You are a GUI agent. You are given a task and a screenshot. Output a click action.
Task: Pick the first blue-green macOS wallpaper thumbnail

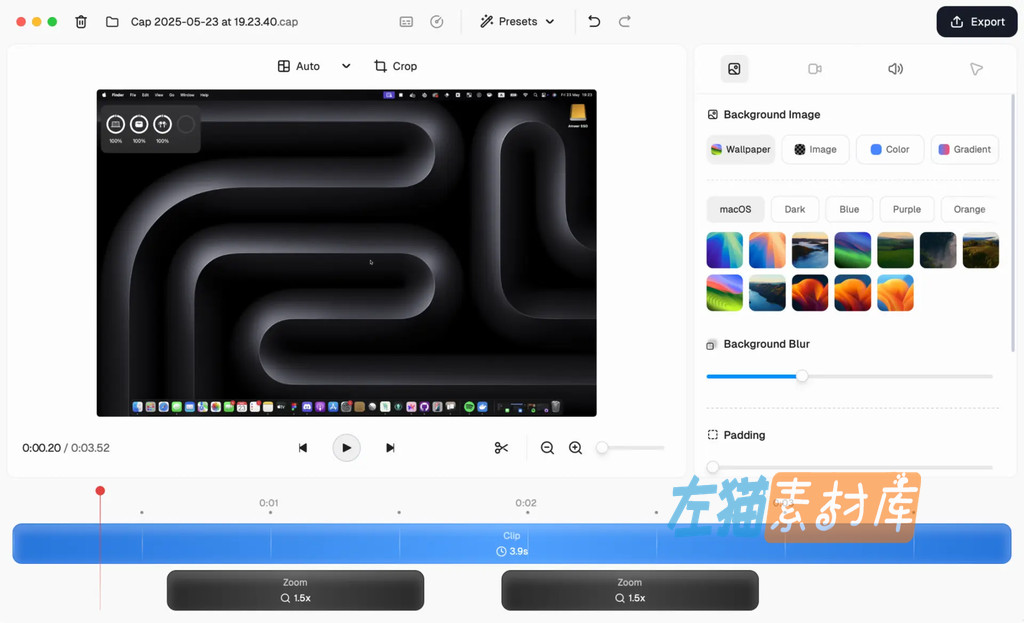[x=725, y=250]
